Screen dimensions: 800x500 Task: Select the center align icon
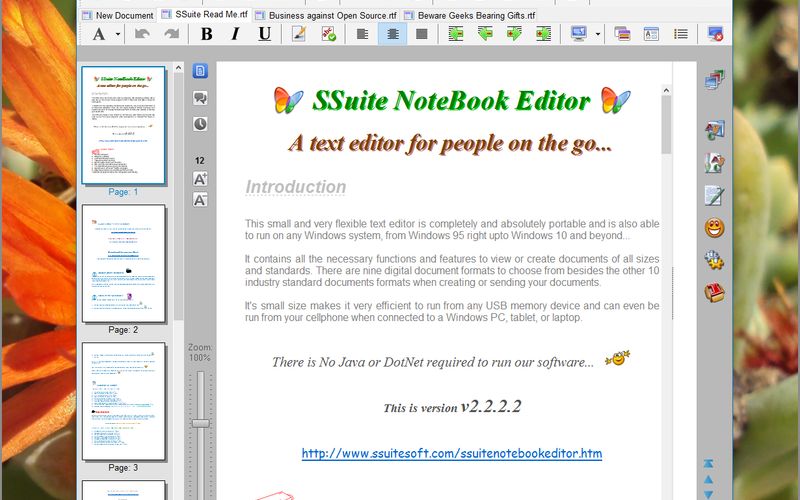point(391,34)
